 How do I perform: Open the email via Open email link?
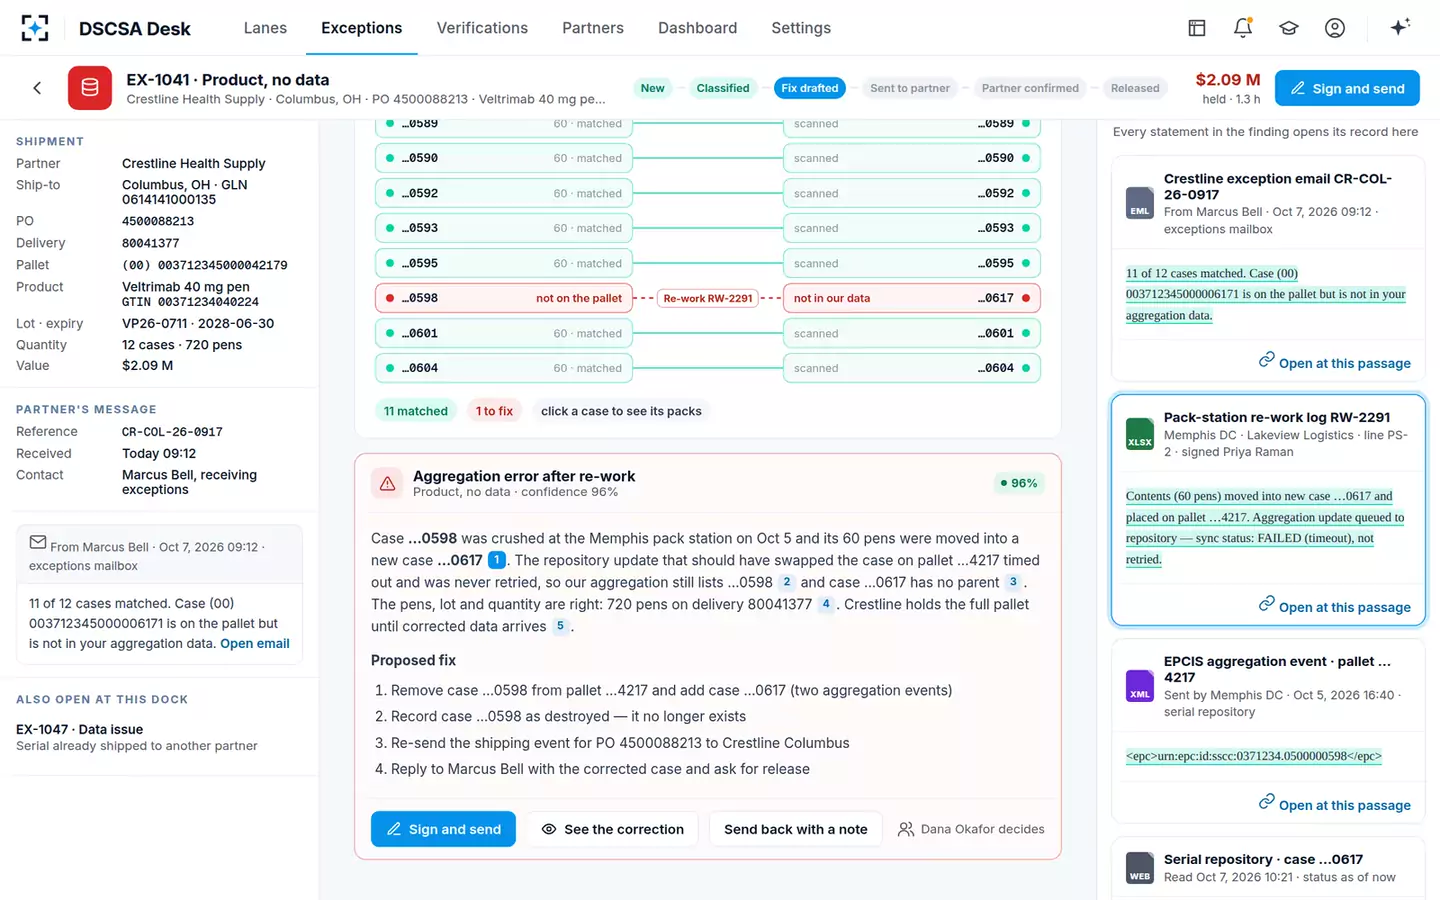[x=255, y=644]
